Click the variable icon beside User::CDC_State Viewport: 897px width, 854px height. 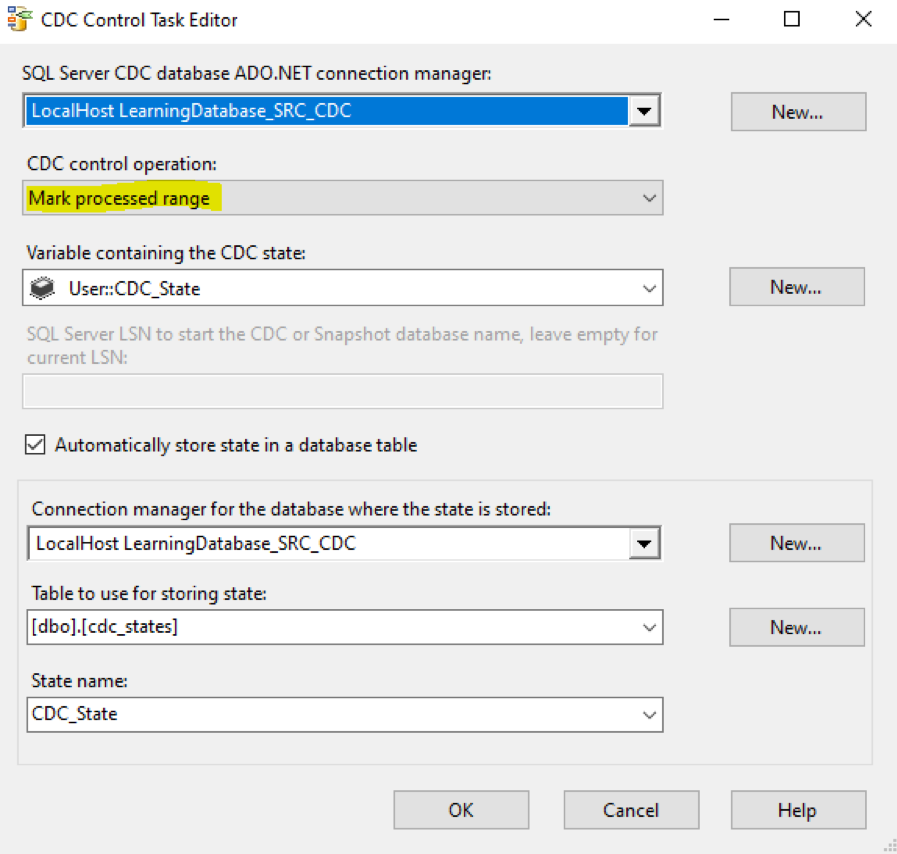pos(41,287)
